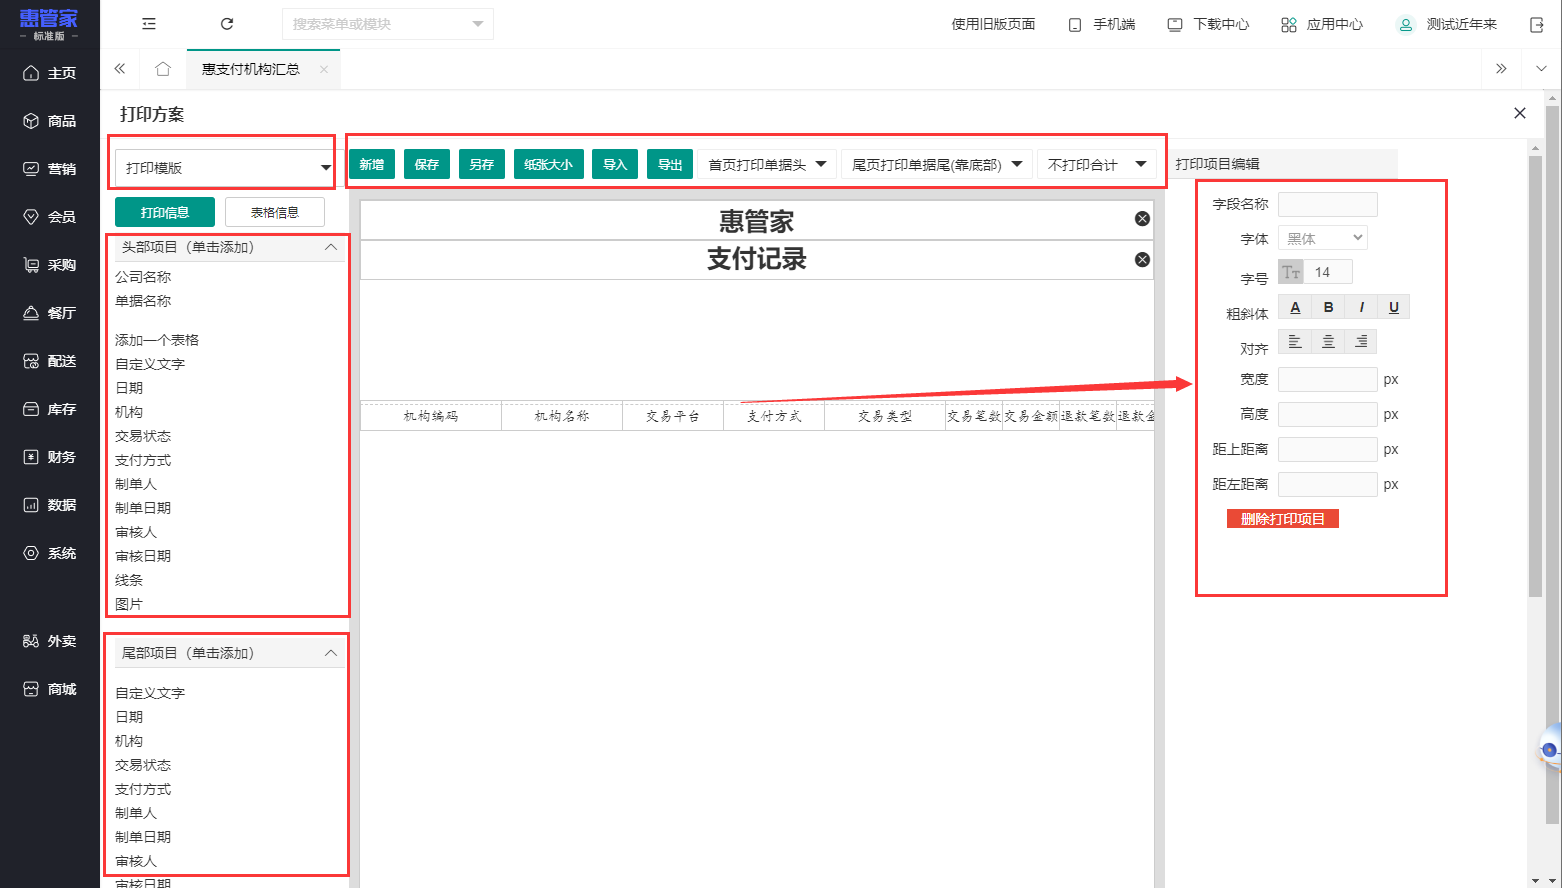Open 会员 member module in sidebar
The height and width of the screenshot is (888, 1562).
(x=49, y=217)
